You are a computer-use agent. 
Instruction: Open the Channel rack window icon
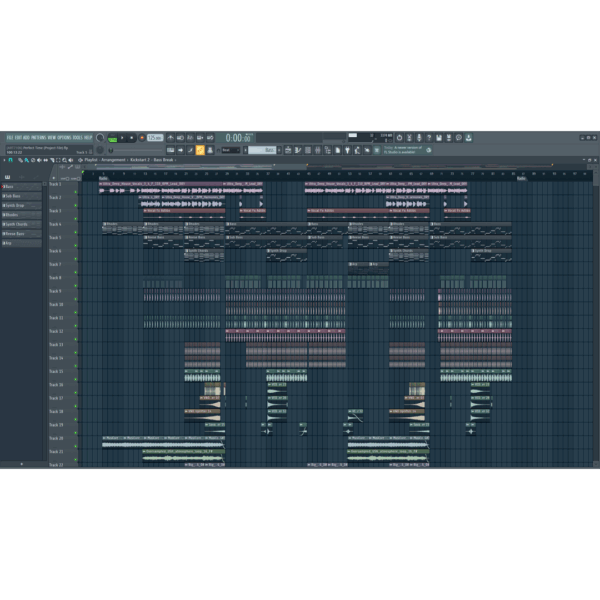308,150
